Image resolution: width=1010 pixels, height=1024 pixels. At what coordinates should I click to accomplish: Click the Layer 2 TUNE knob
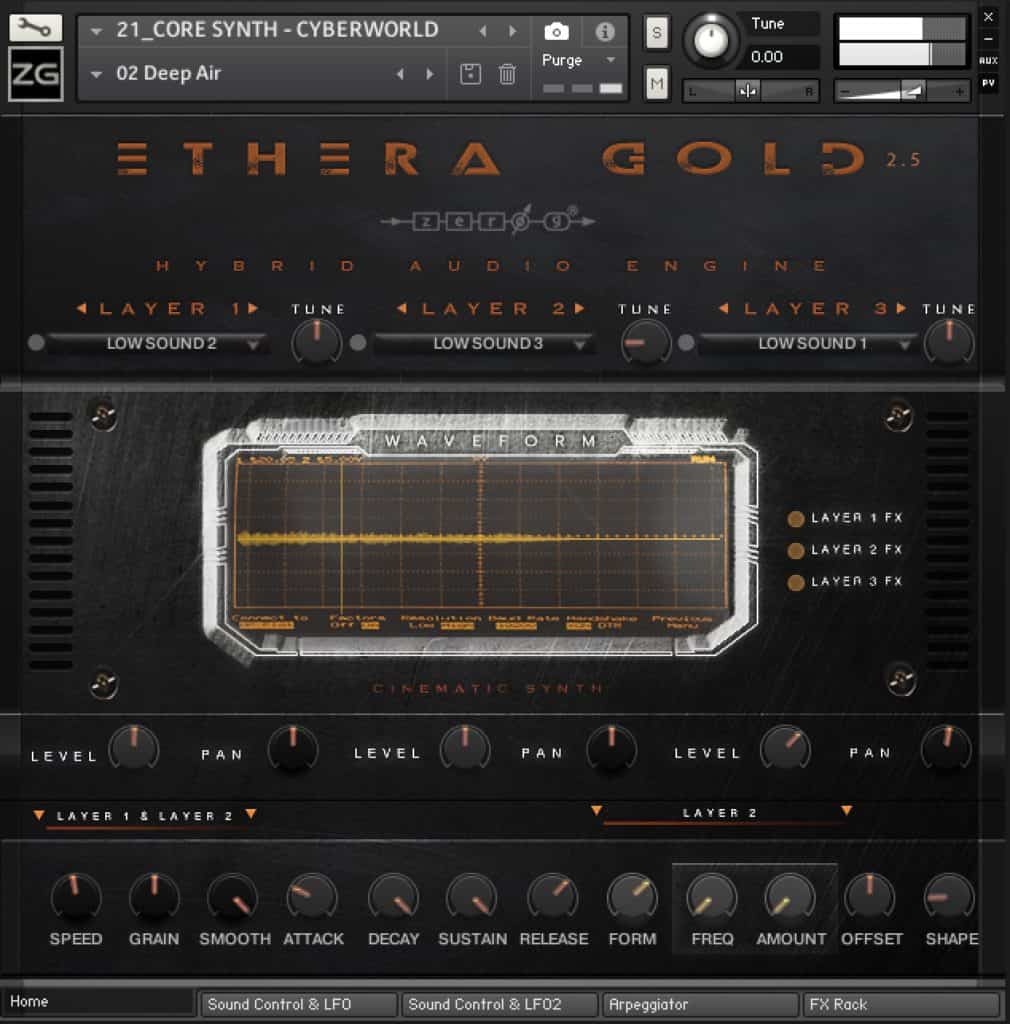645,342
